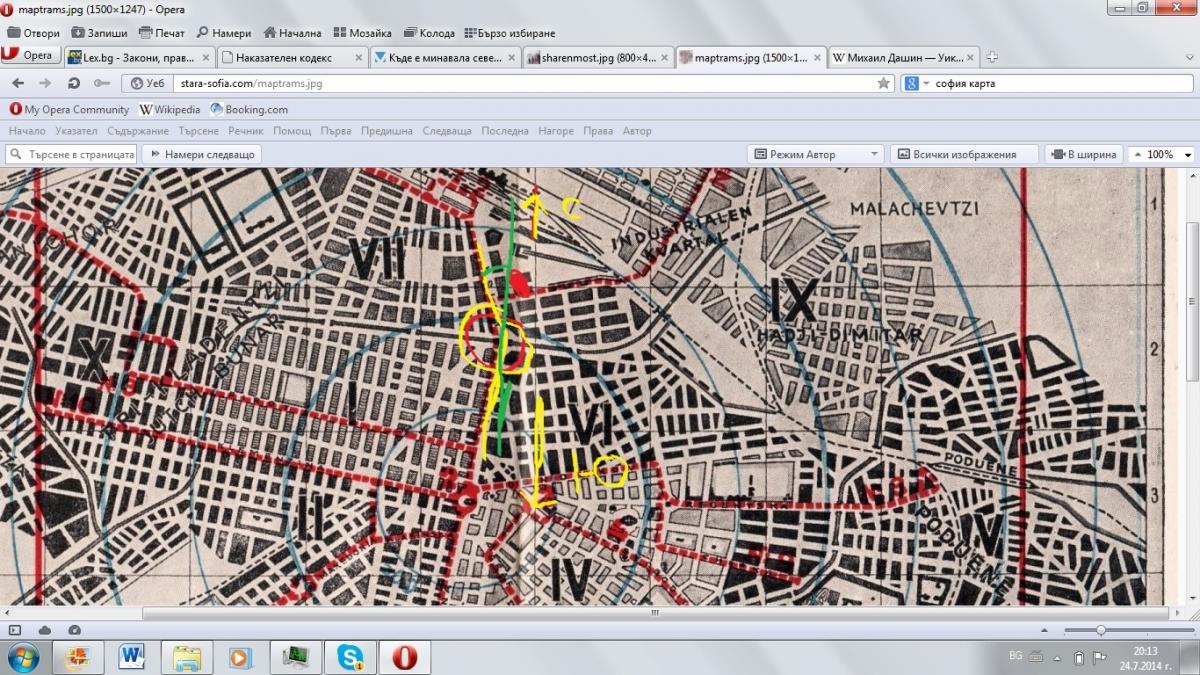This screenshot has width=1200, height=675.
Task: Click the Opera Turbo status bar icon
Action: (x=75, y=630)
